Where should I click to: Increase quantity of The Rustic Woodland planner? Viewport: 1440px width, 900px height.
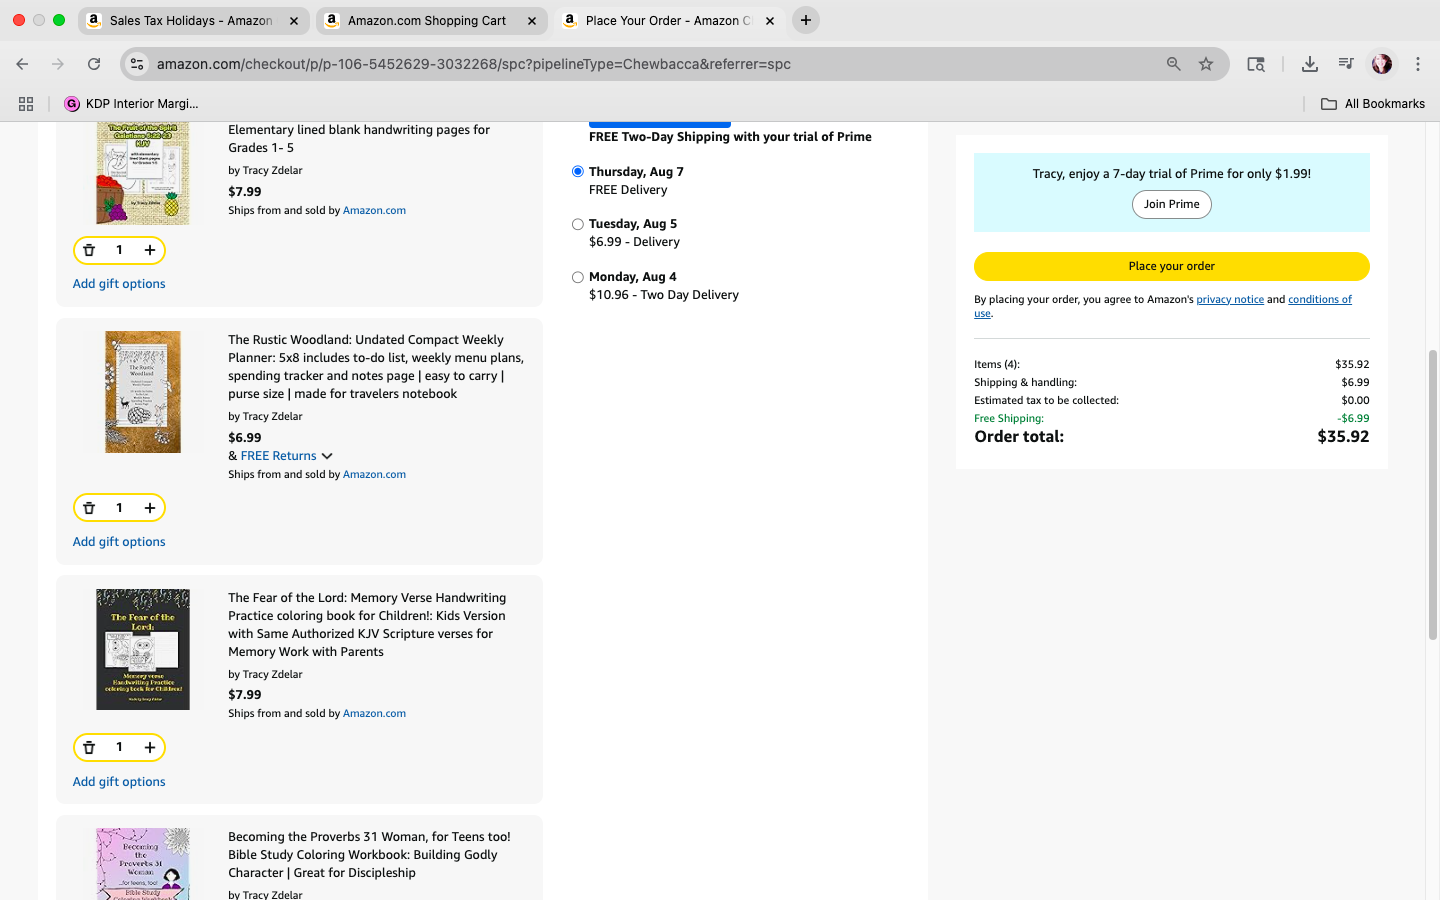tap(150, 508)
